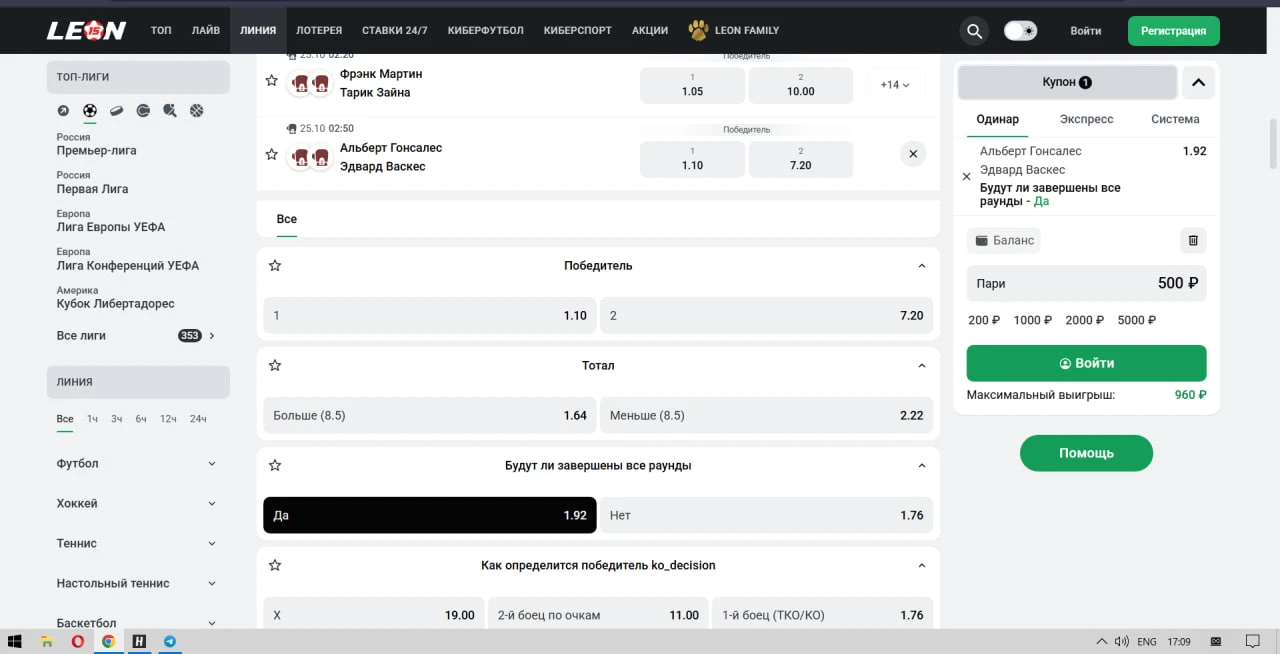Select the basketball icon under ТОП-ЛИГИ

[x=196, y=111]
